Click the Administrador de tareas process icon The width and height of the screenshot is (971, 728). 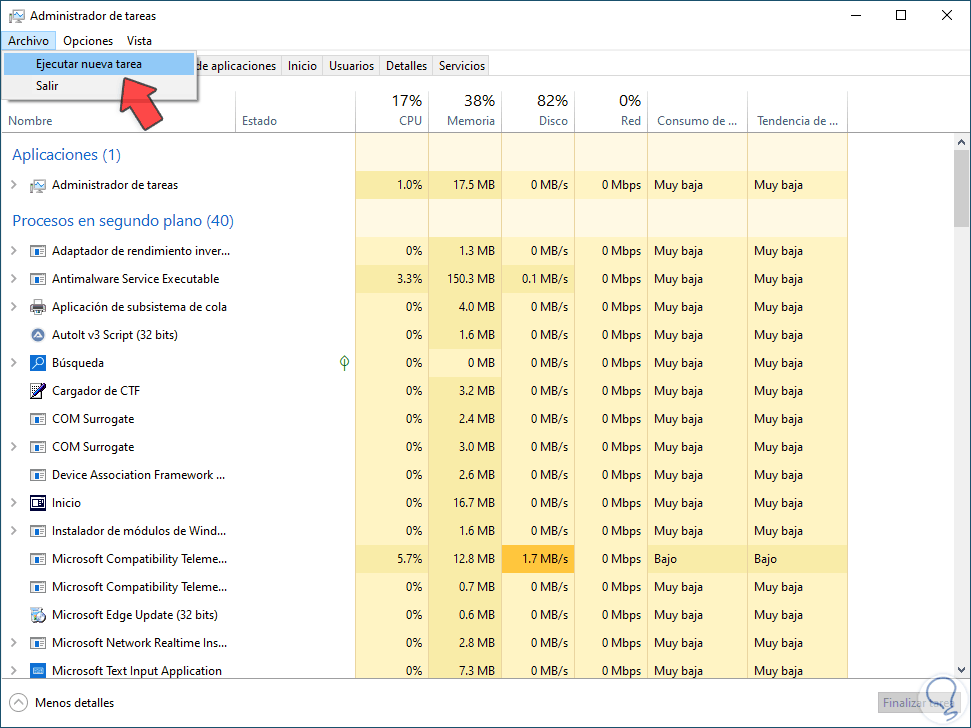click(x=38, y=185)
